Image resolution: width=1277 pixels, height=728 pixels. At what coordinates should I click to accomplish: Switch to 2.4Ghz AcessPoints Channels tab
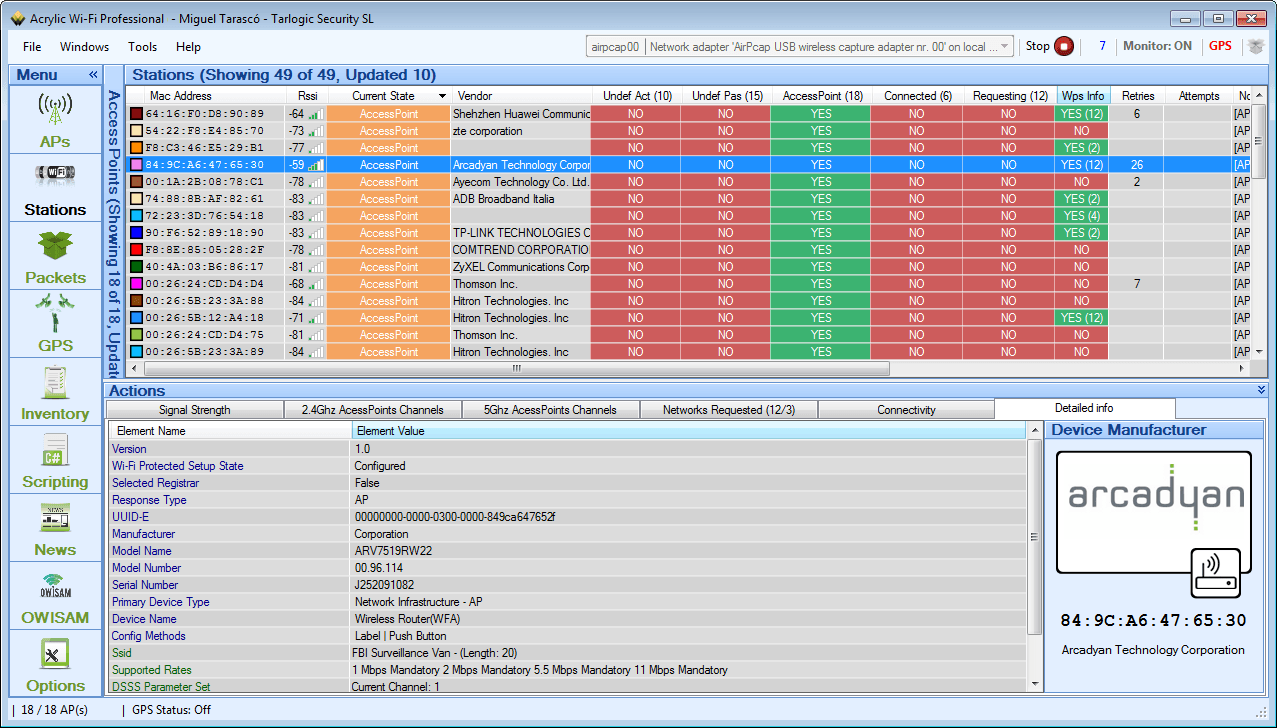click(372, 410)
